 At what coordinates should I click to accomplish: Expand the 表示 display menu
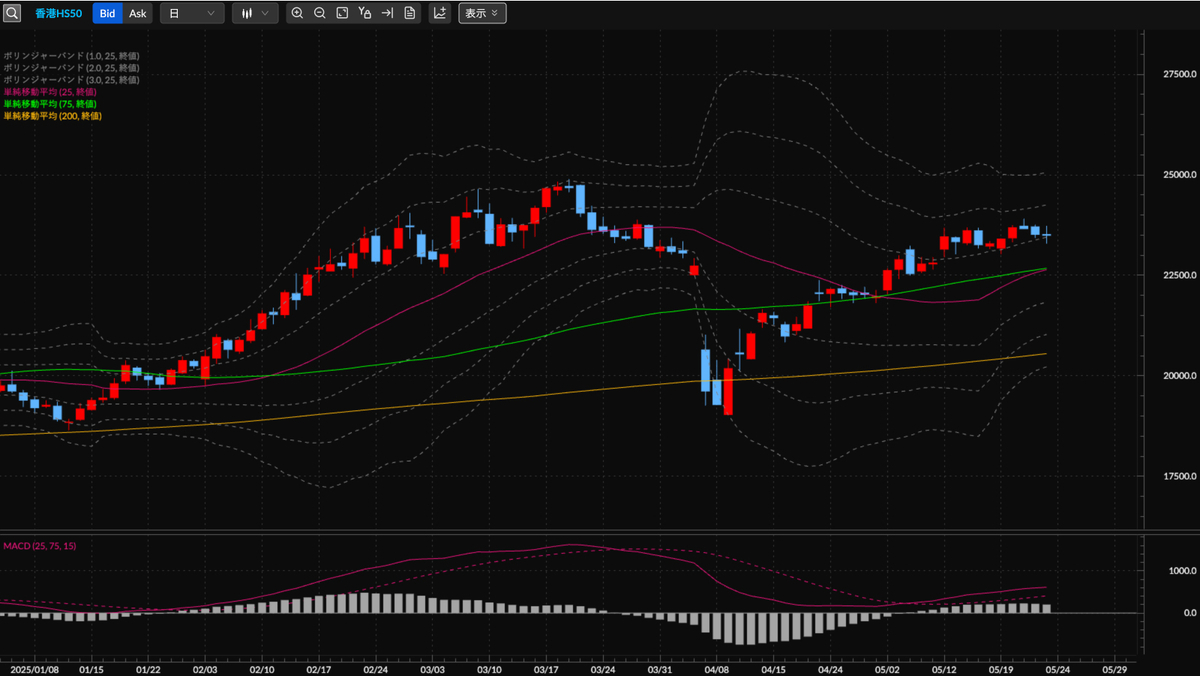click(482, 13)
